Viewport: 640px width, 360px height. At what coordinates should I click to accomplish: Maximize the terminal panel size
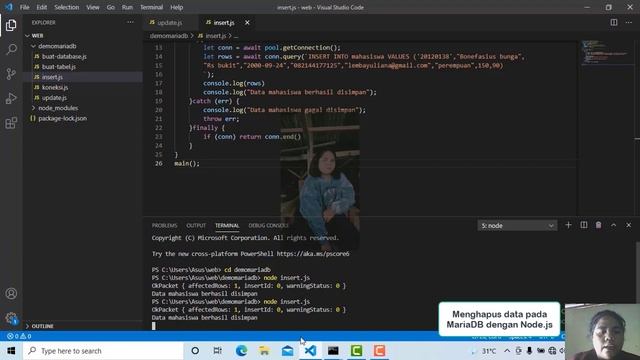[x=613, y=225]
